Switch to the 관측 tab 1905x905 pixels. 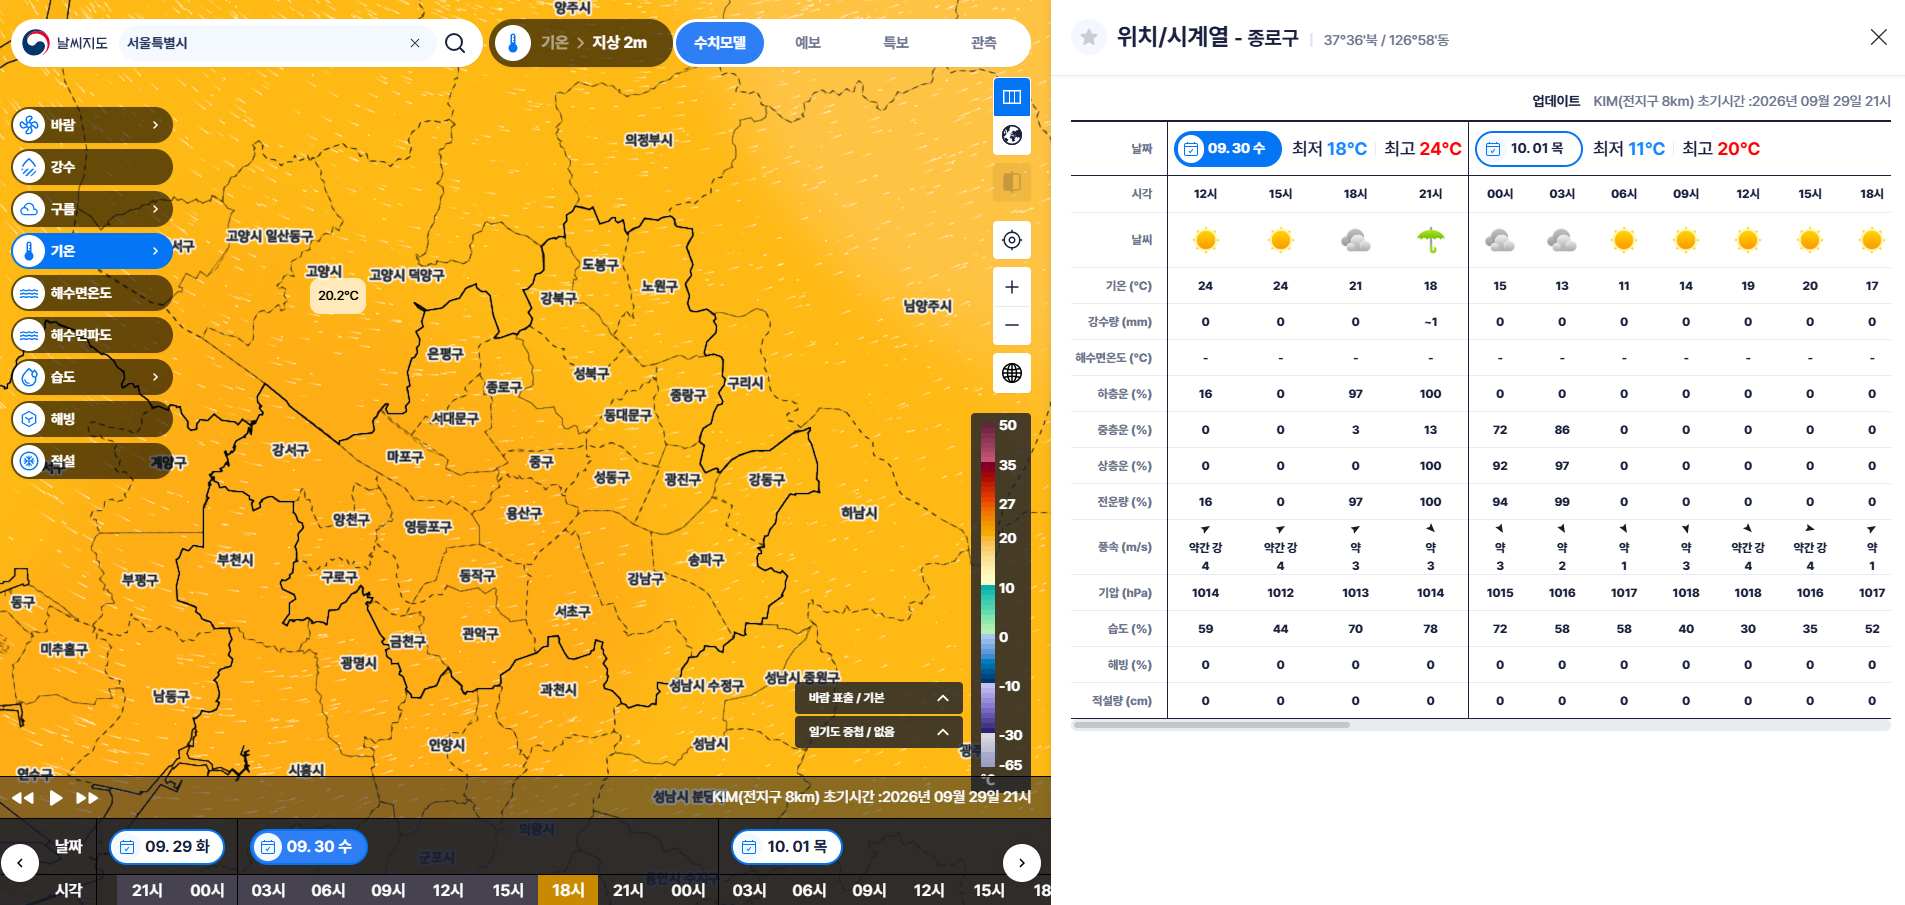984,43
